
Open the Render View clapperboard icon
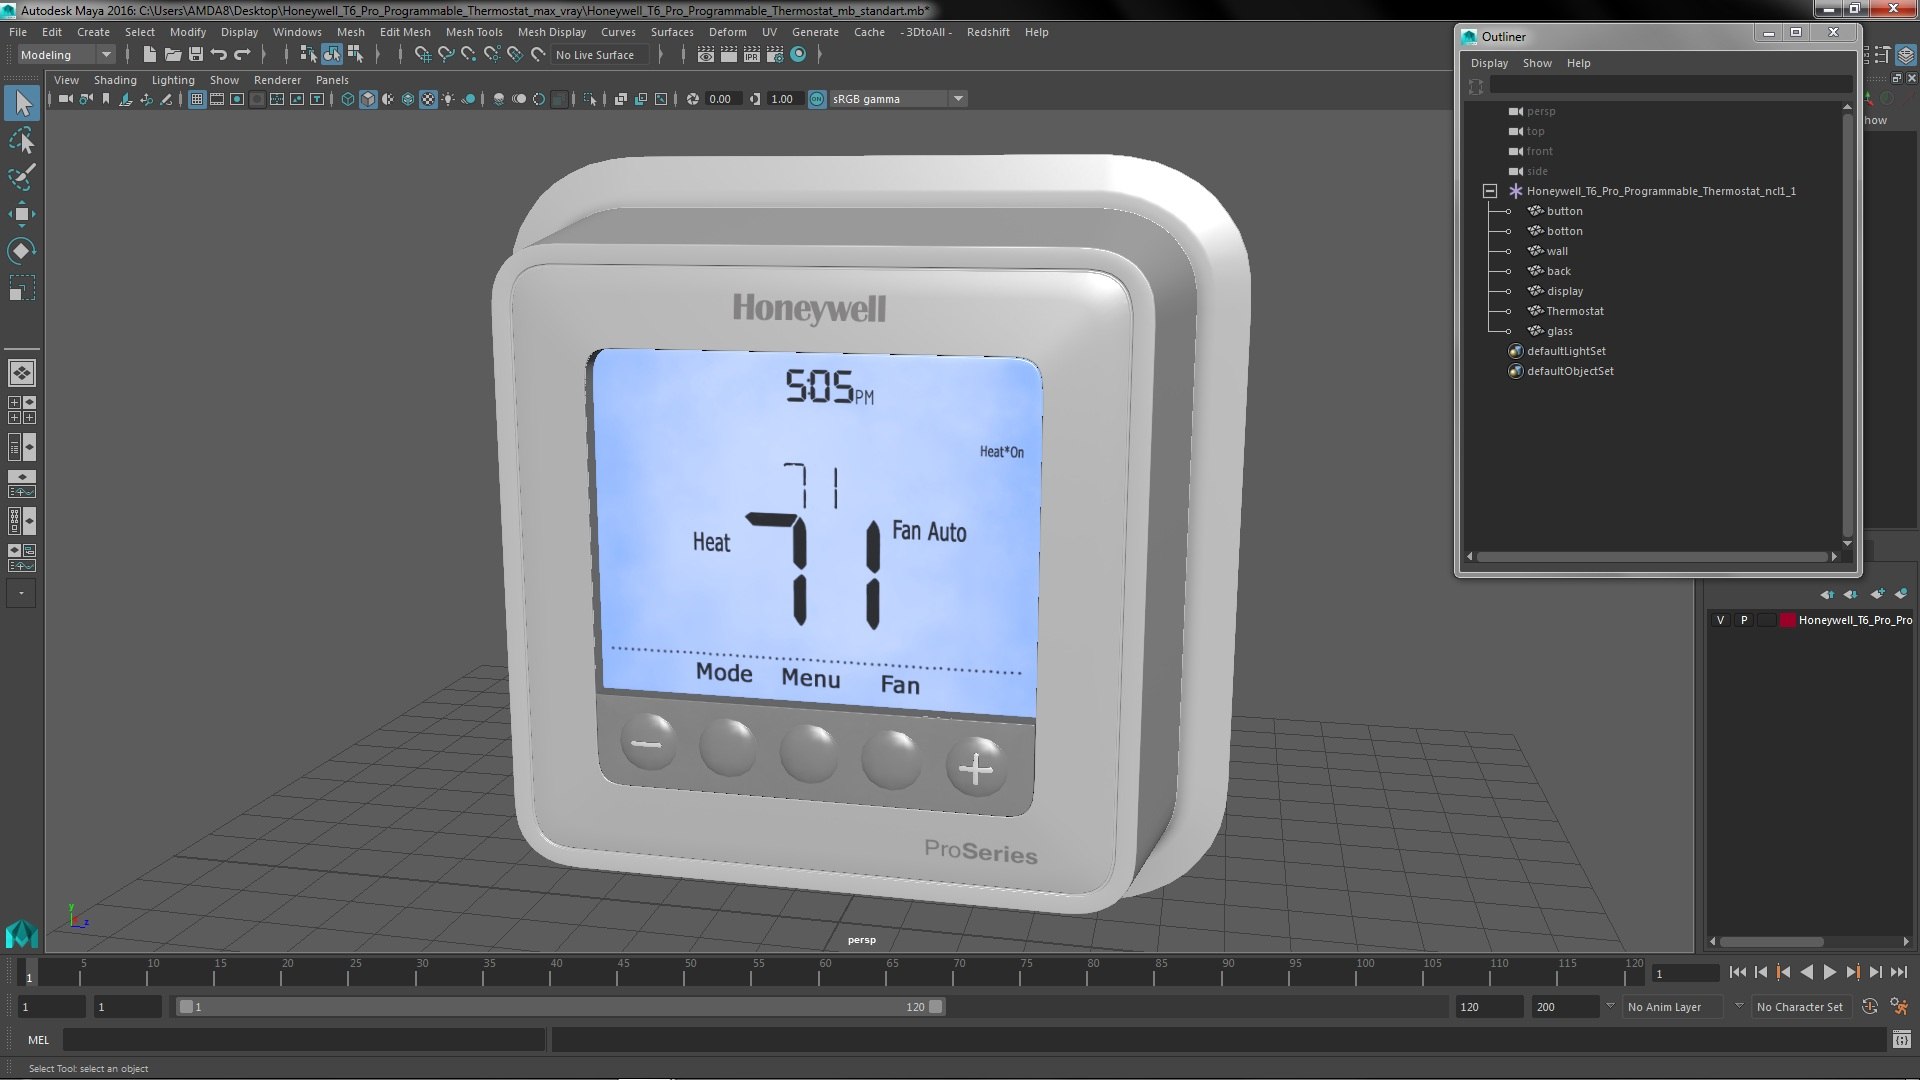click(706, 55)
